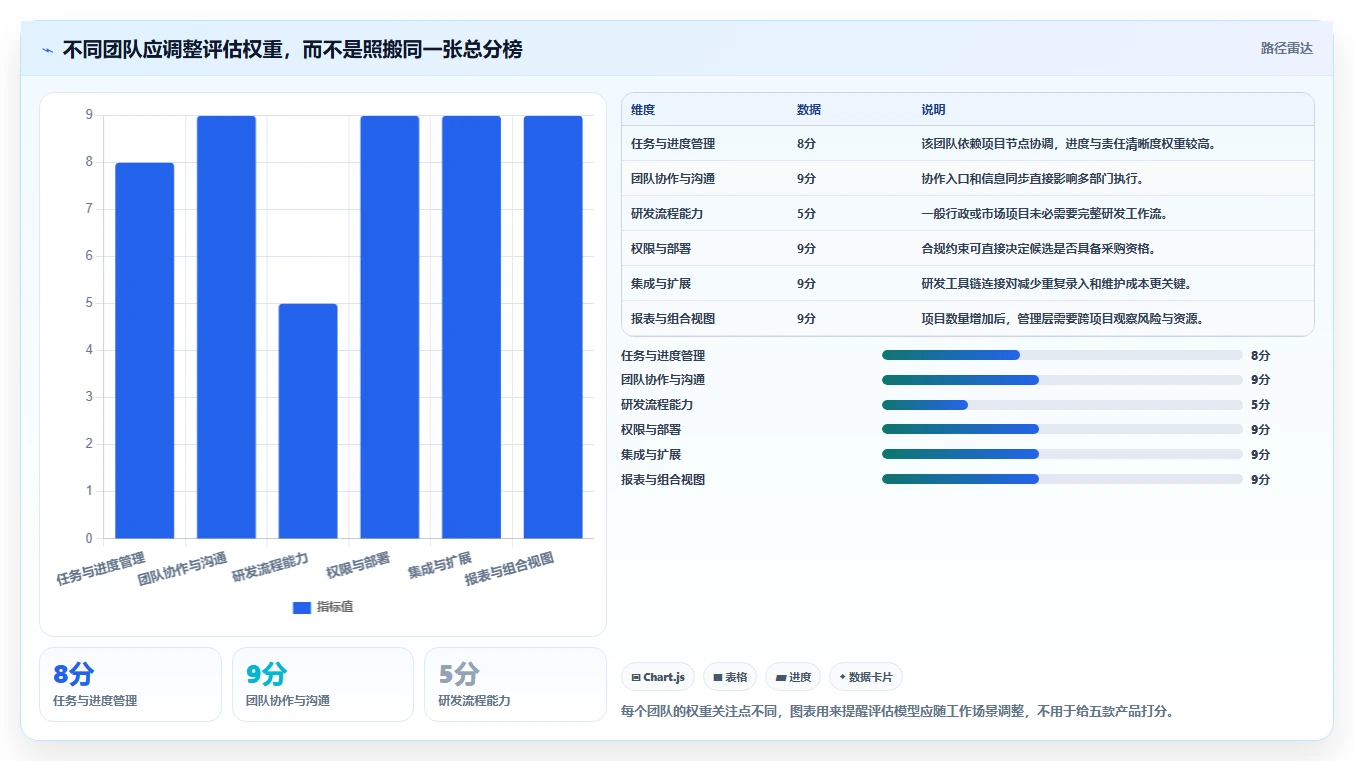Click the footnote starting 每个团队的权重关注点不同

point(897,712)
